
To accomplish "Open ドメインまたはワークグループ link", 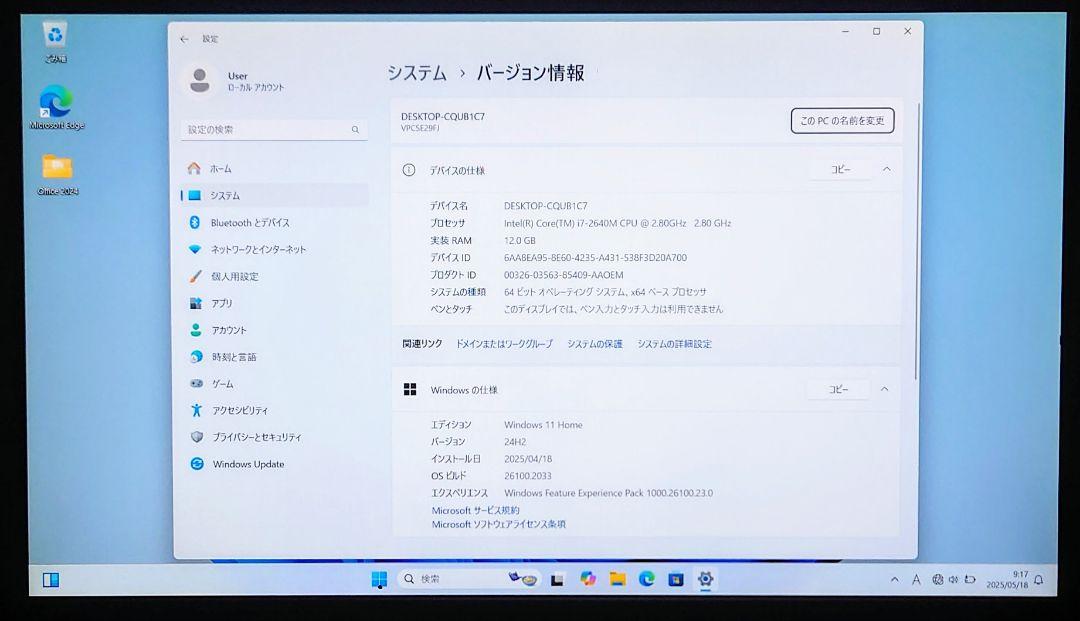I will tap(504, 344).
